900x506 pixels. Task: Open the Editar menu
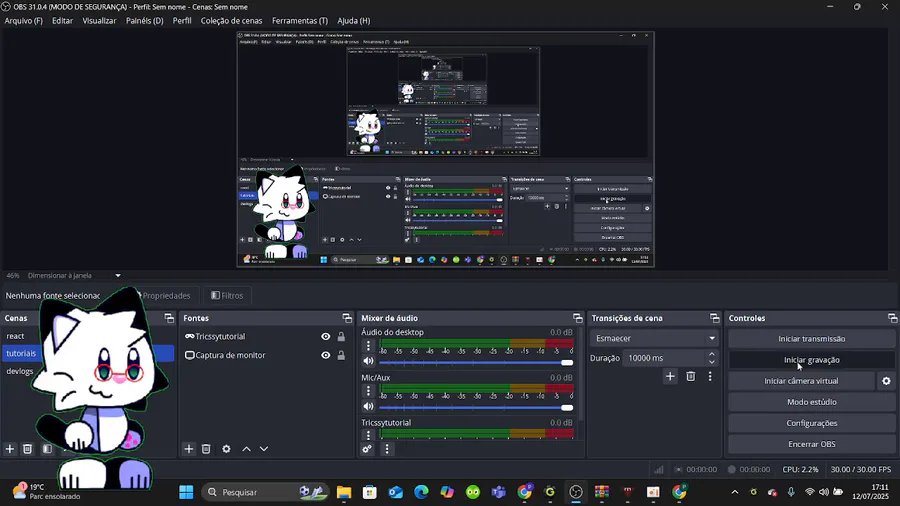pos(62,21)
